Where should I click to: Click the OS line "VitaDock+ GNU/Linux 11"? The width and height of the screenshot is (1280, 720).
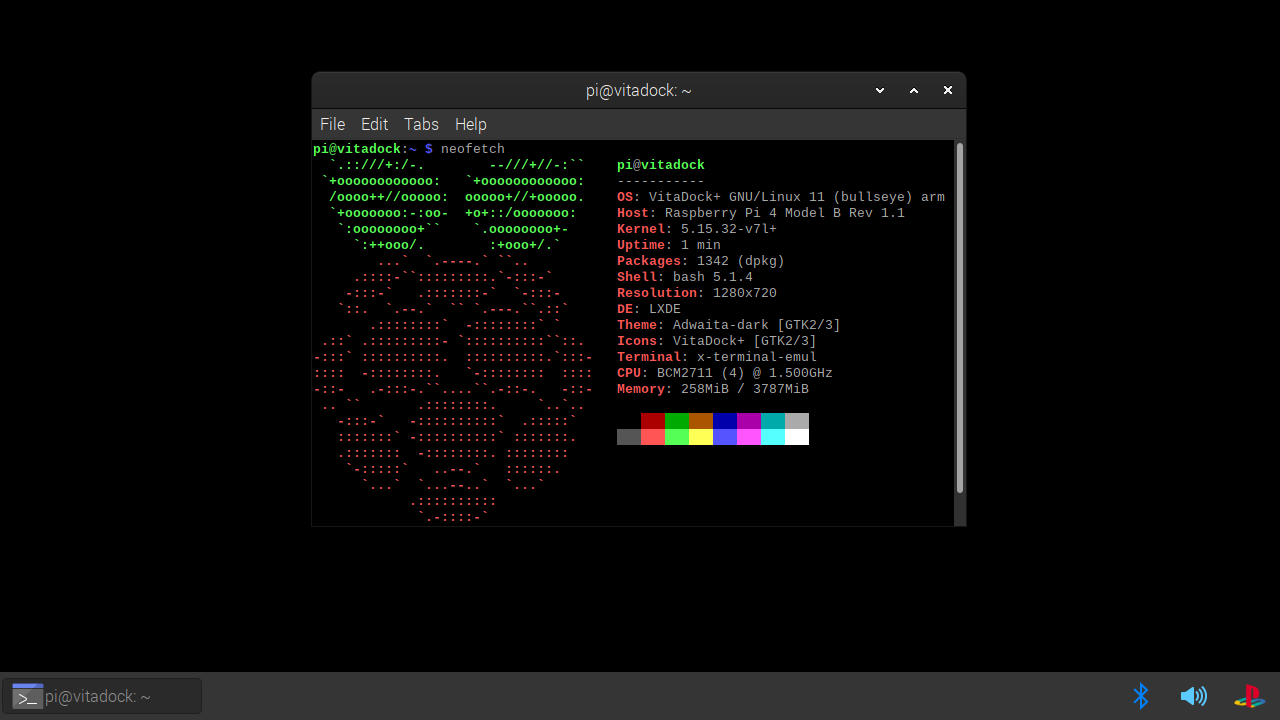pos(737,197)
